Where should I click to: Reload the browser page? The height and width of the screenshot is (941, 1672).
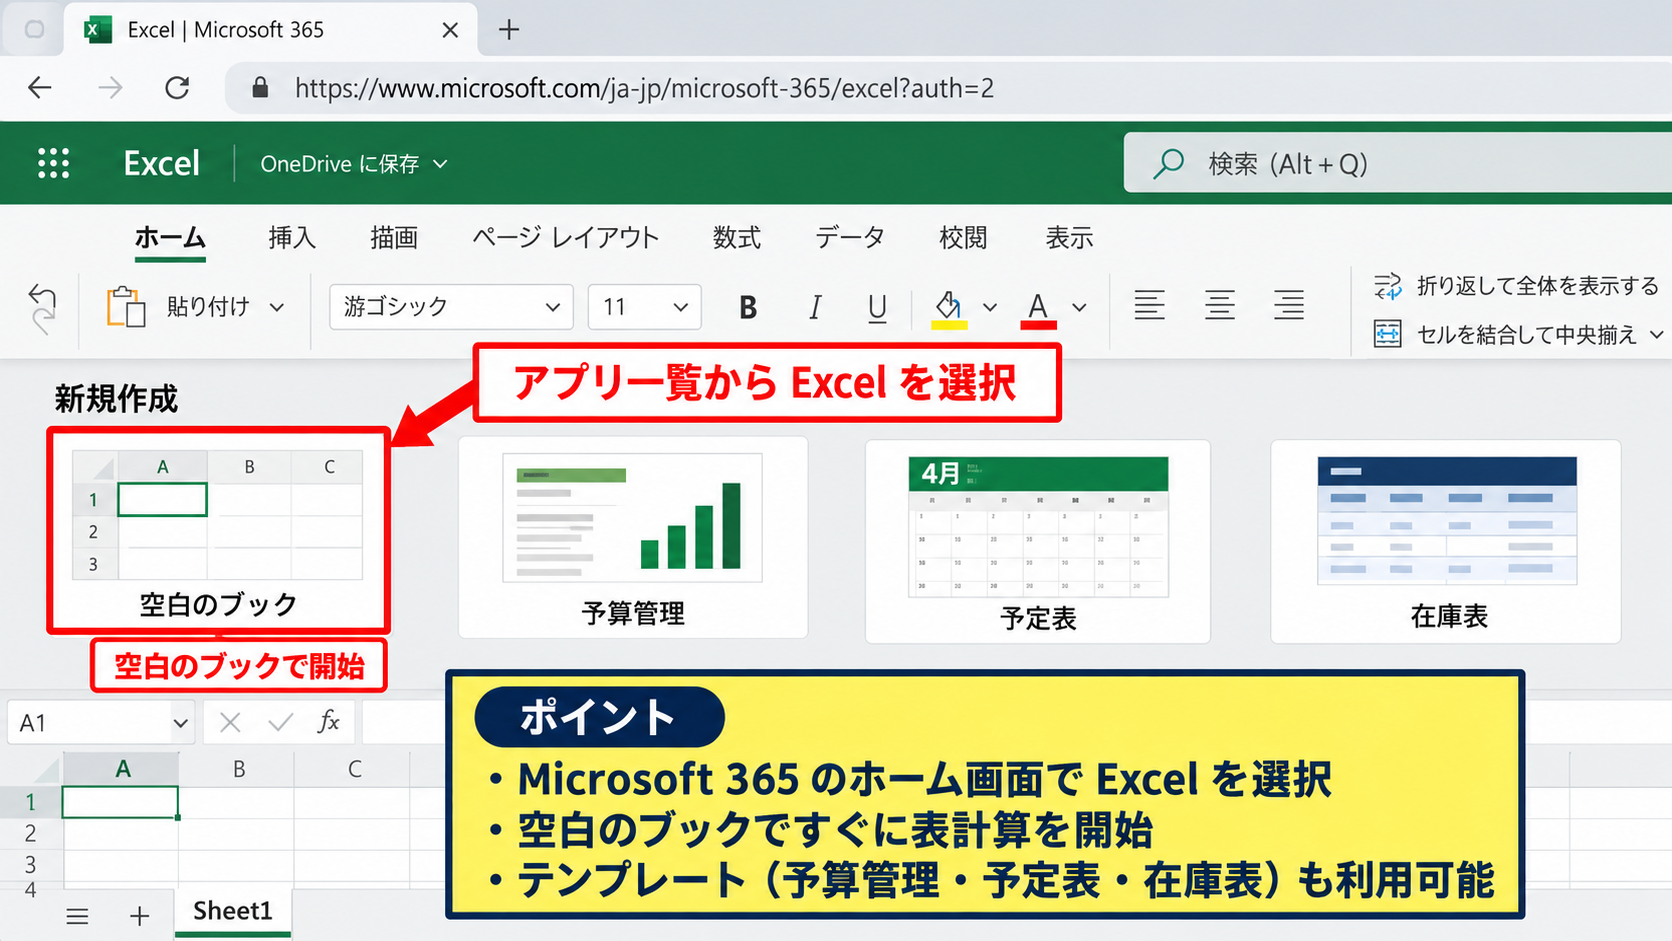point(177,88)
